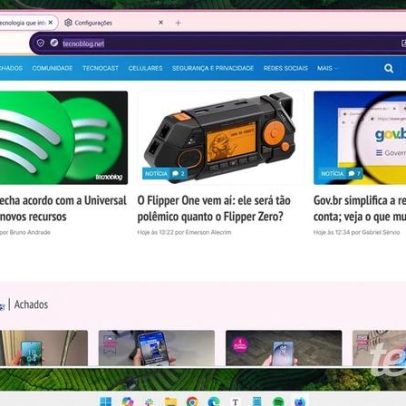Open the ACHADOS nav item
The height and width of the screenshot is (406, 406).
click(x=11, y=68)
